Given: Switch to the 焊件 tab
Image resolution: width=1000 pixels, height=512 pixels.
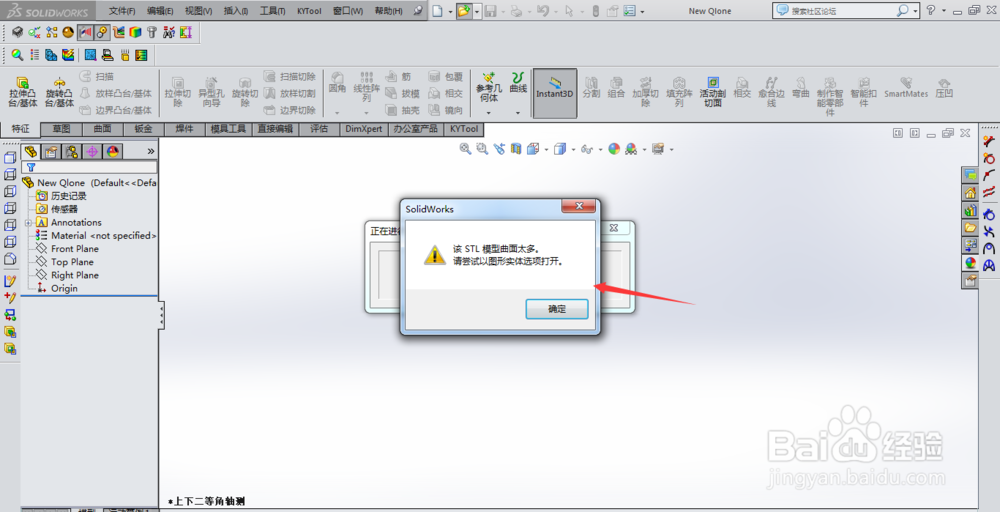Looking at the screenshot, I should (x=184, y=129).
